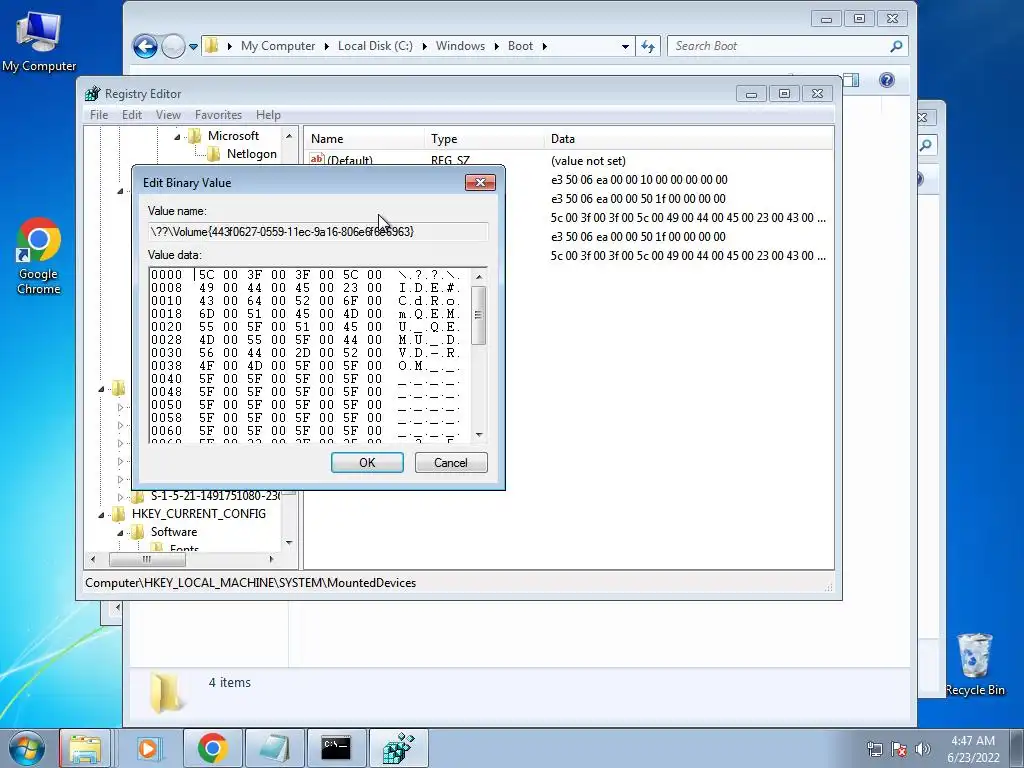Screen dimensions: 1024x768
Task: Open My Computer desktop icon
Action: click(x=39, y=40)
